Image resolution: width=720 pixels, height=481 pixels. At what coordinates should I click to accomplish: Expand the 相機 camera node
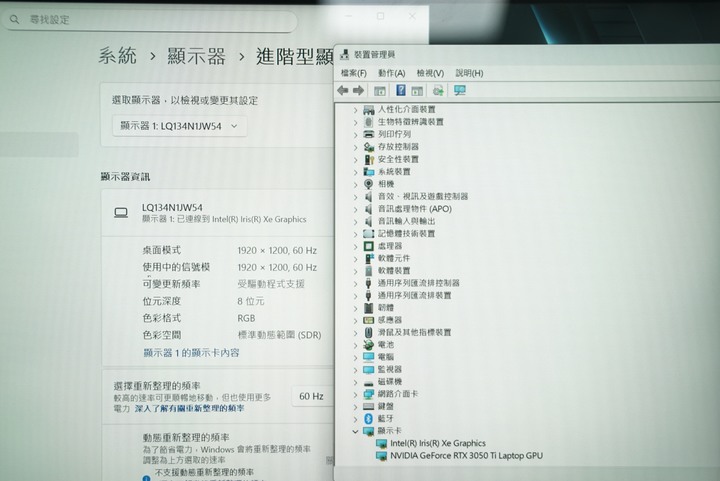355,185
